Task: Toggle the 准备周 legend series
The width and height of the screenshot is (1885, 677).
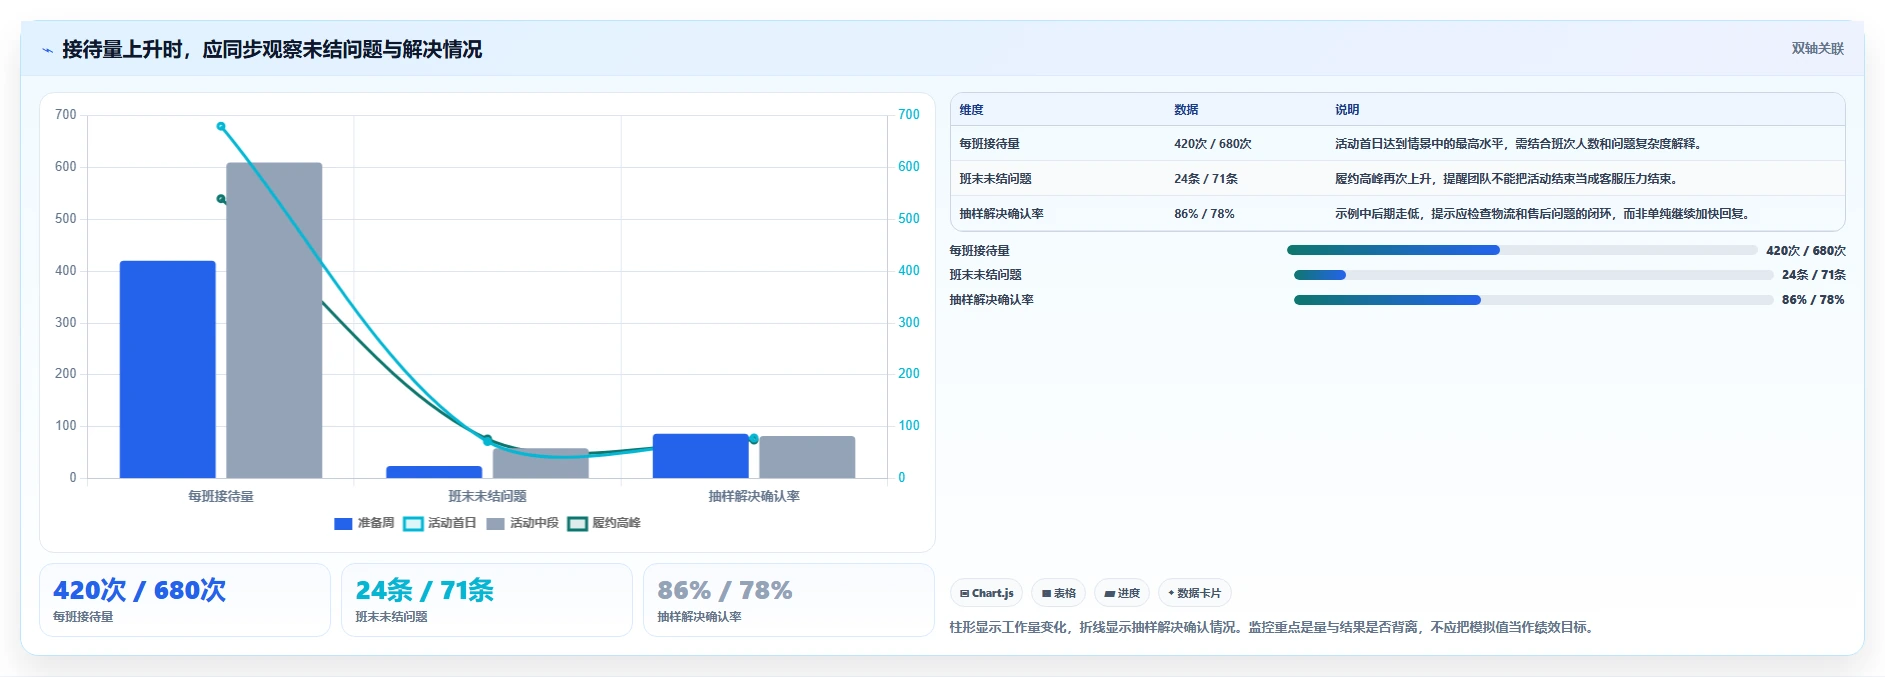Action: pos(364,523)
